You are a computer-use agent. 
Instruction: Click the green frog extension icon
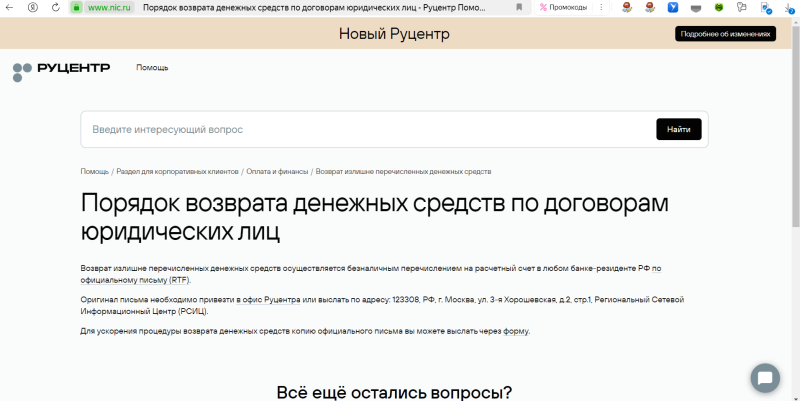(x=718, y=7)
